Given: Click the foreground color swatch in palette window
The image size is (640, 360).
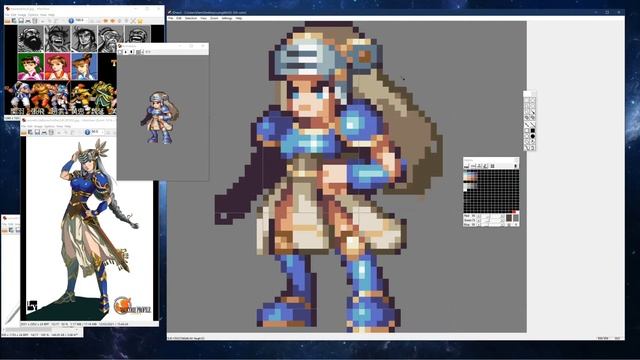Looking at the screenshot, I should 509,218.
